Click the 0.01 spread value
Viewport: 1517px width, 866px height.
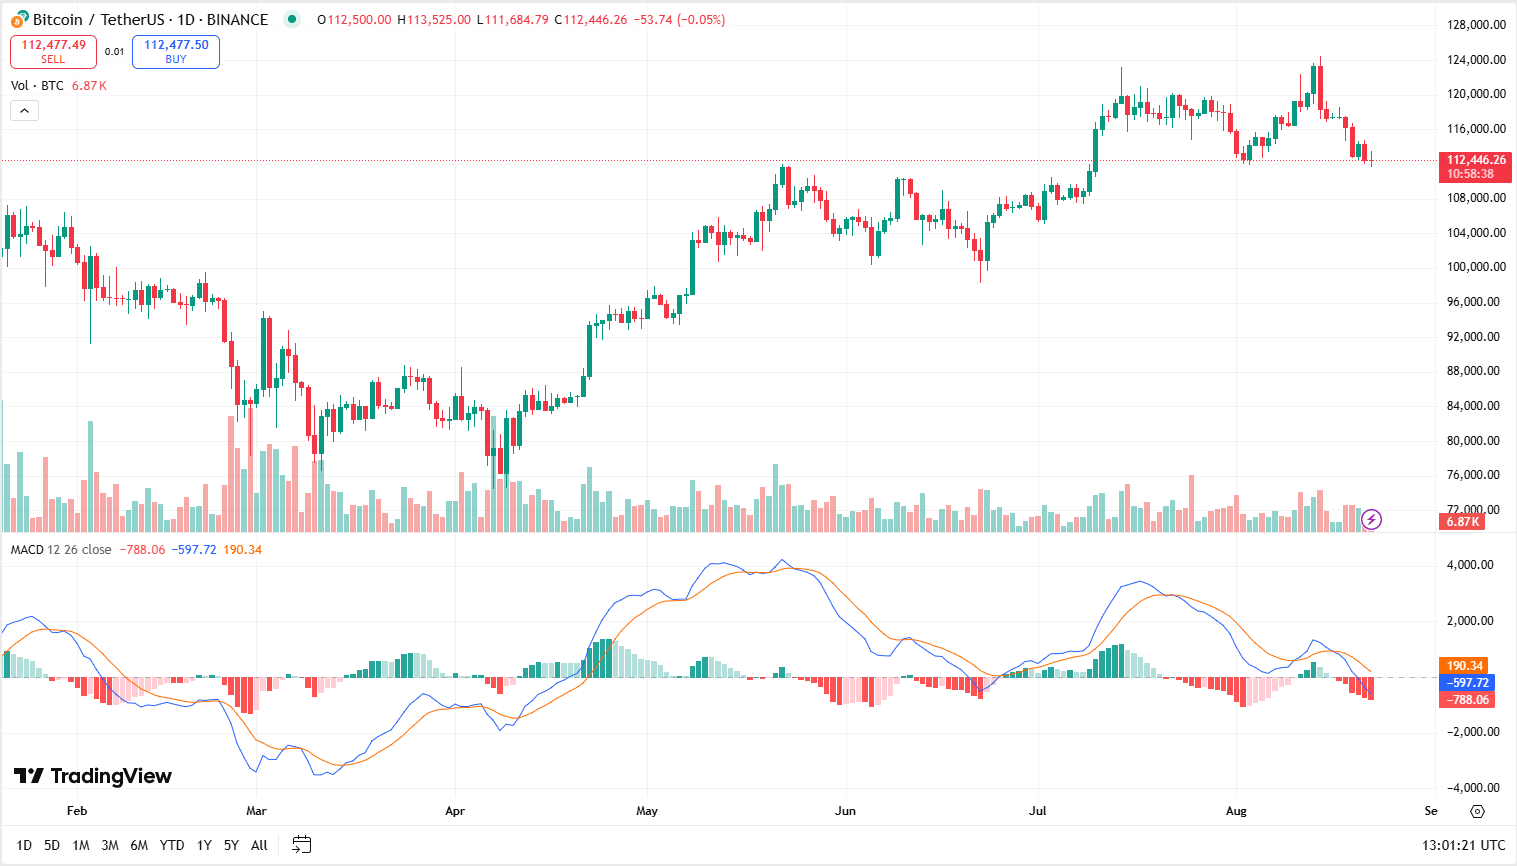(114, 52)
